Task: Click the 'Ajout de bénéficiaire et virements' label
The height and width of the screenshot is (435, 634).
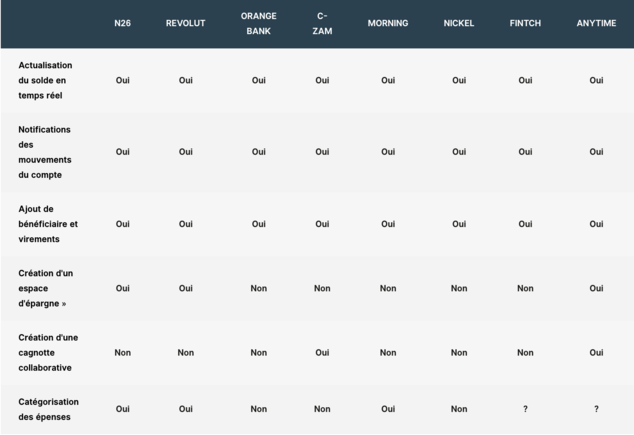Action: (48, 224)
